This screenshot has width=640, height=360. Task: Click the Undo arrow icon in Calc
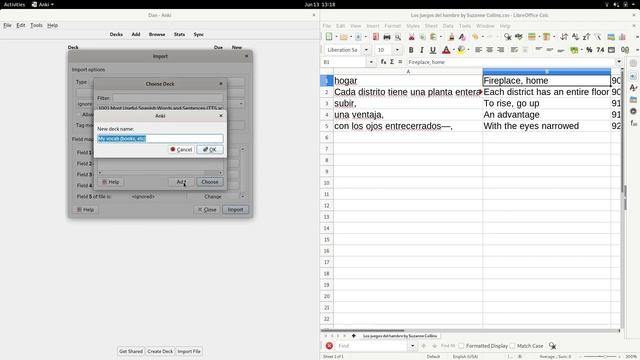(x=476, y=37)
